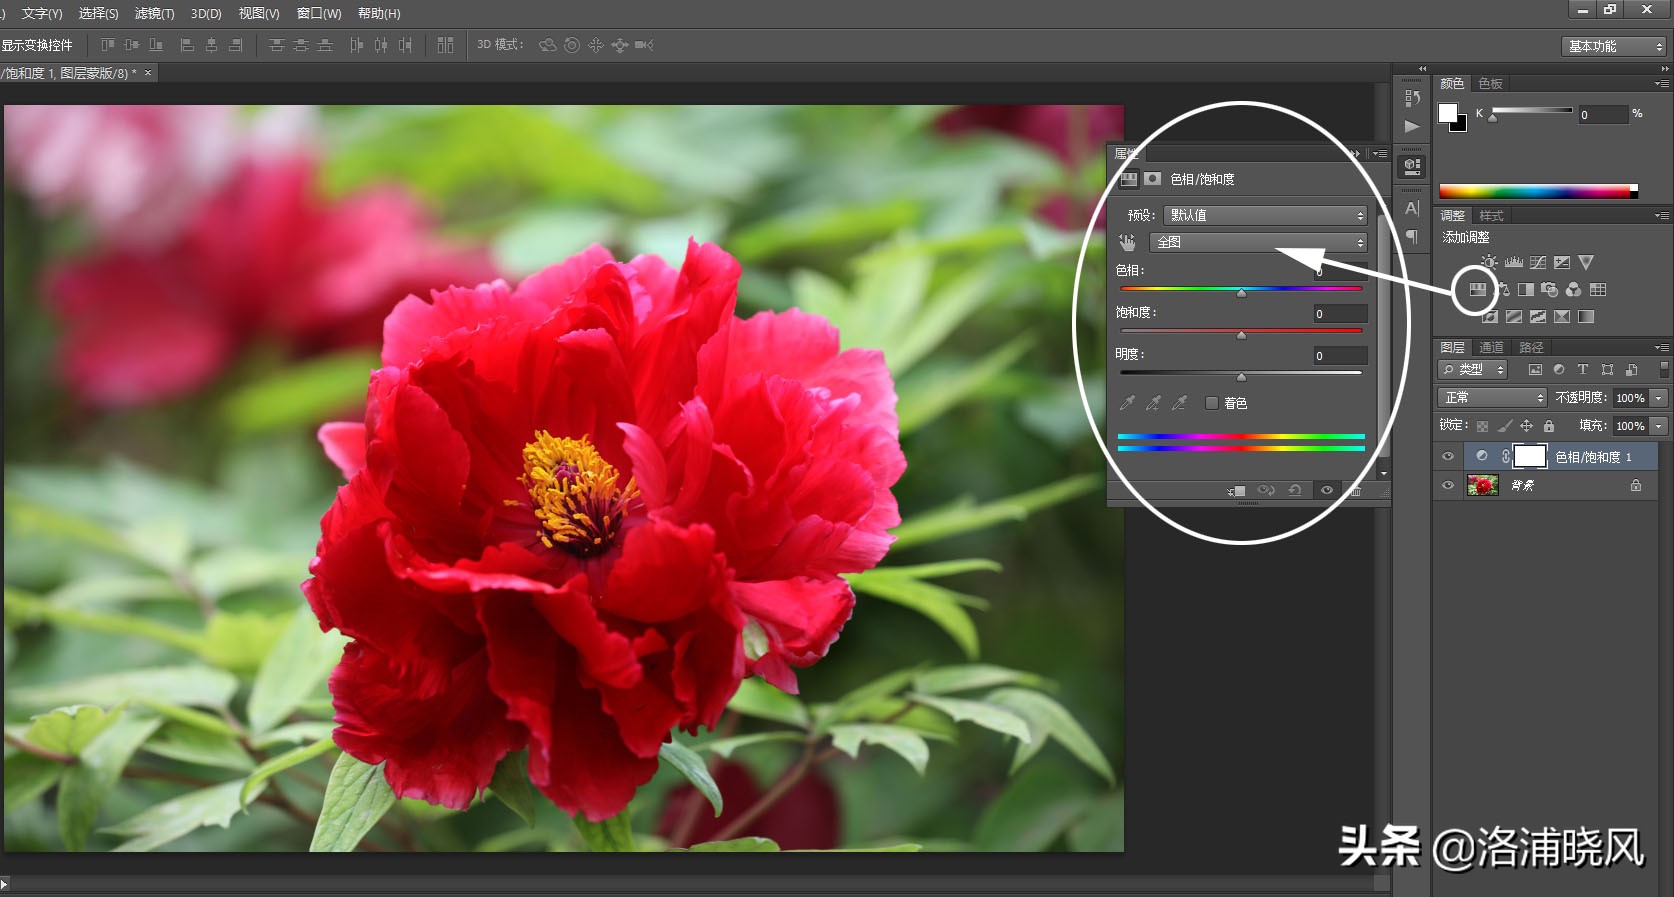Add a Photo Filter adjustment
Screen dimensions: 1674x897
tap(1549, 290)
